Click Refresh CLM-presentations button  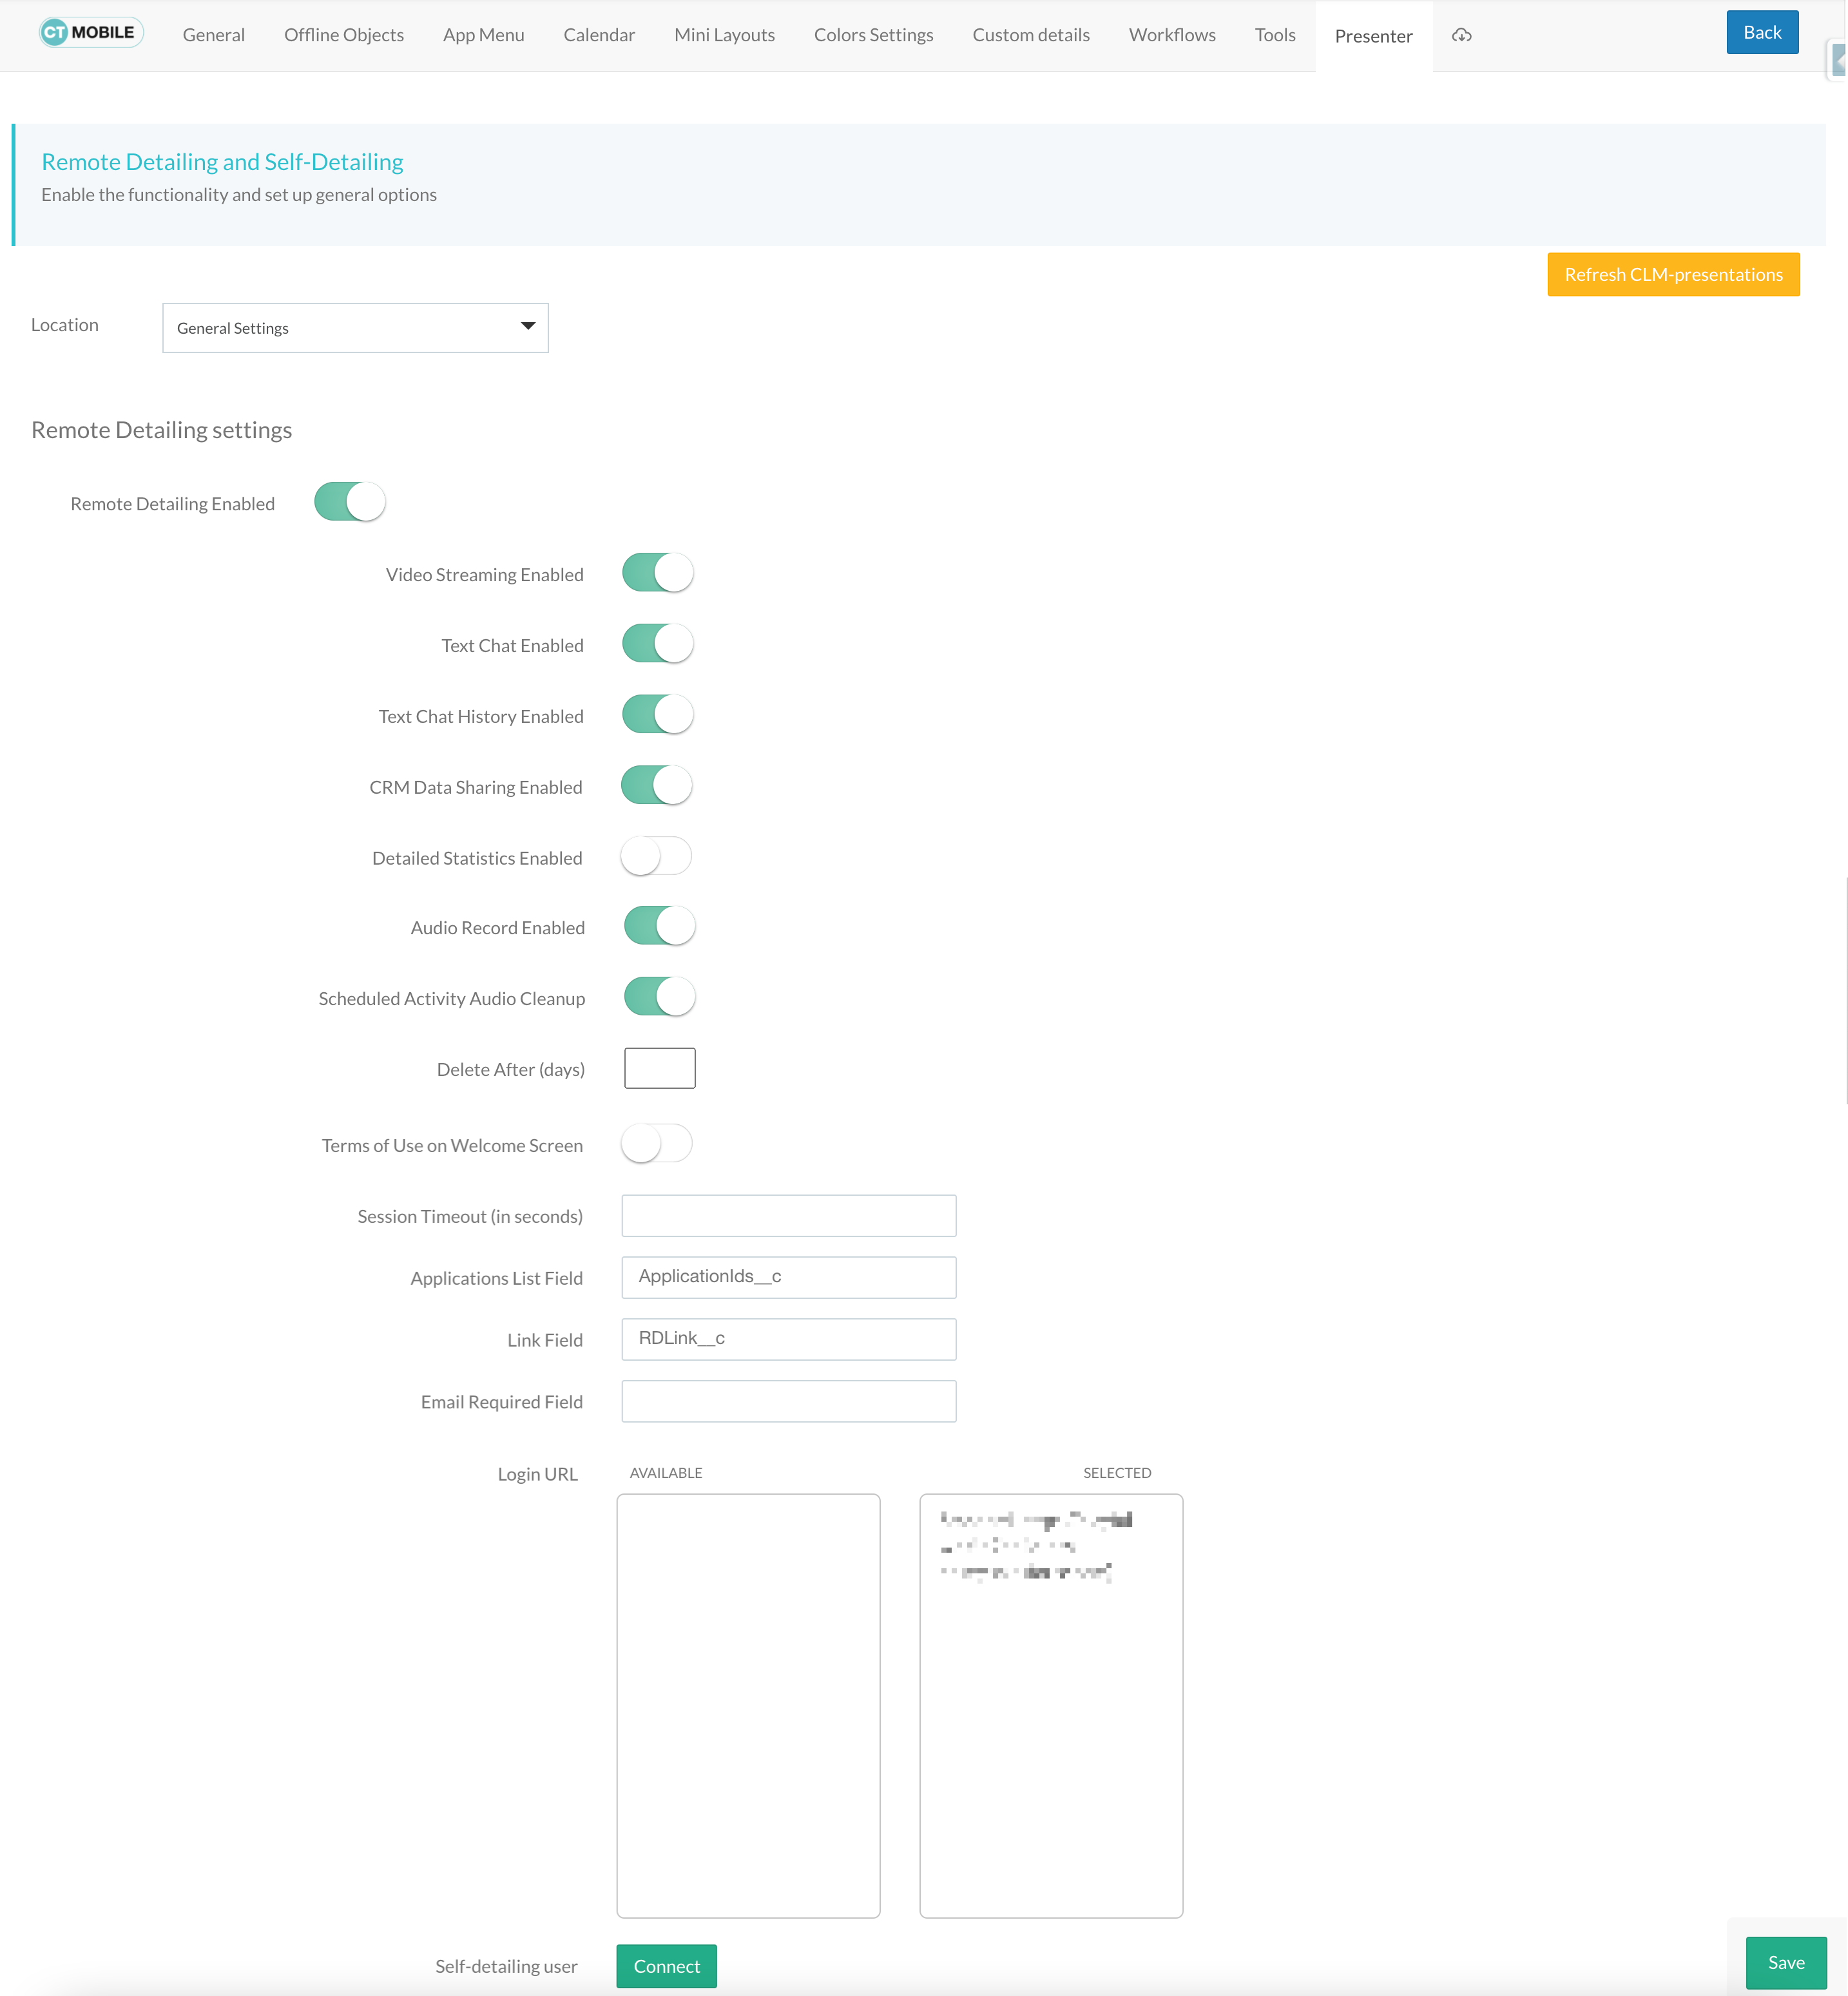click(1673, 275)
